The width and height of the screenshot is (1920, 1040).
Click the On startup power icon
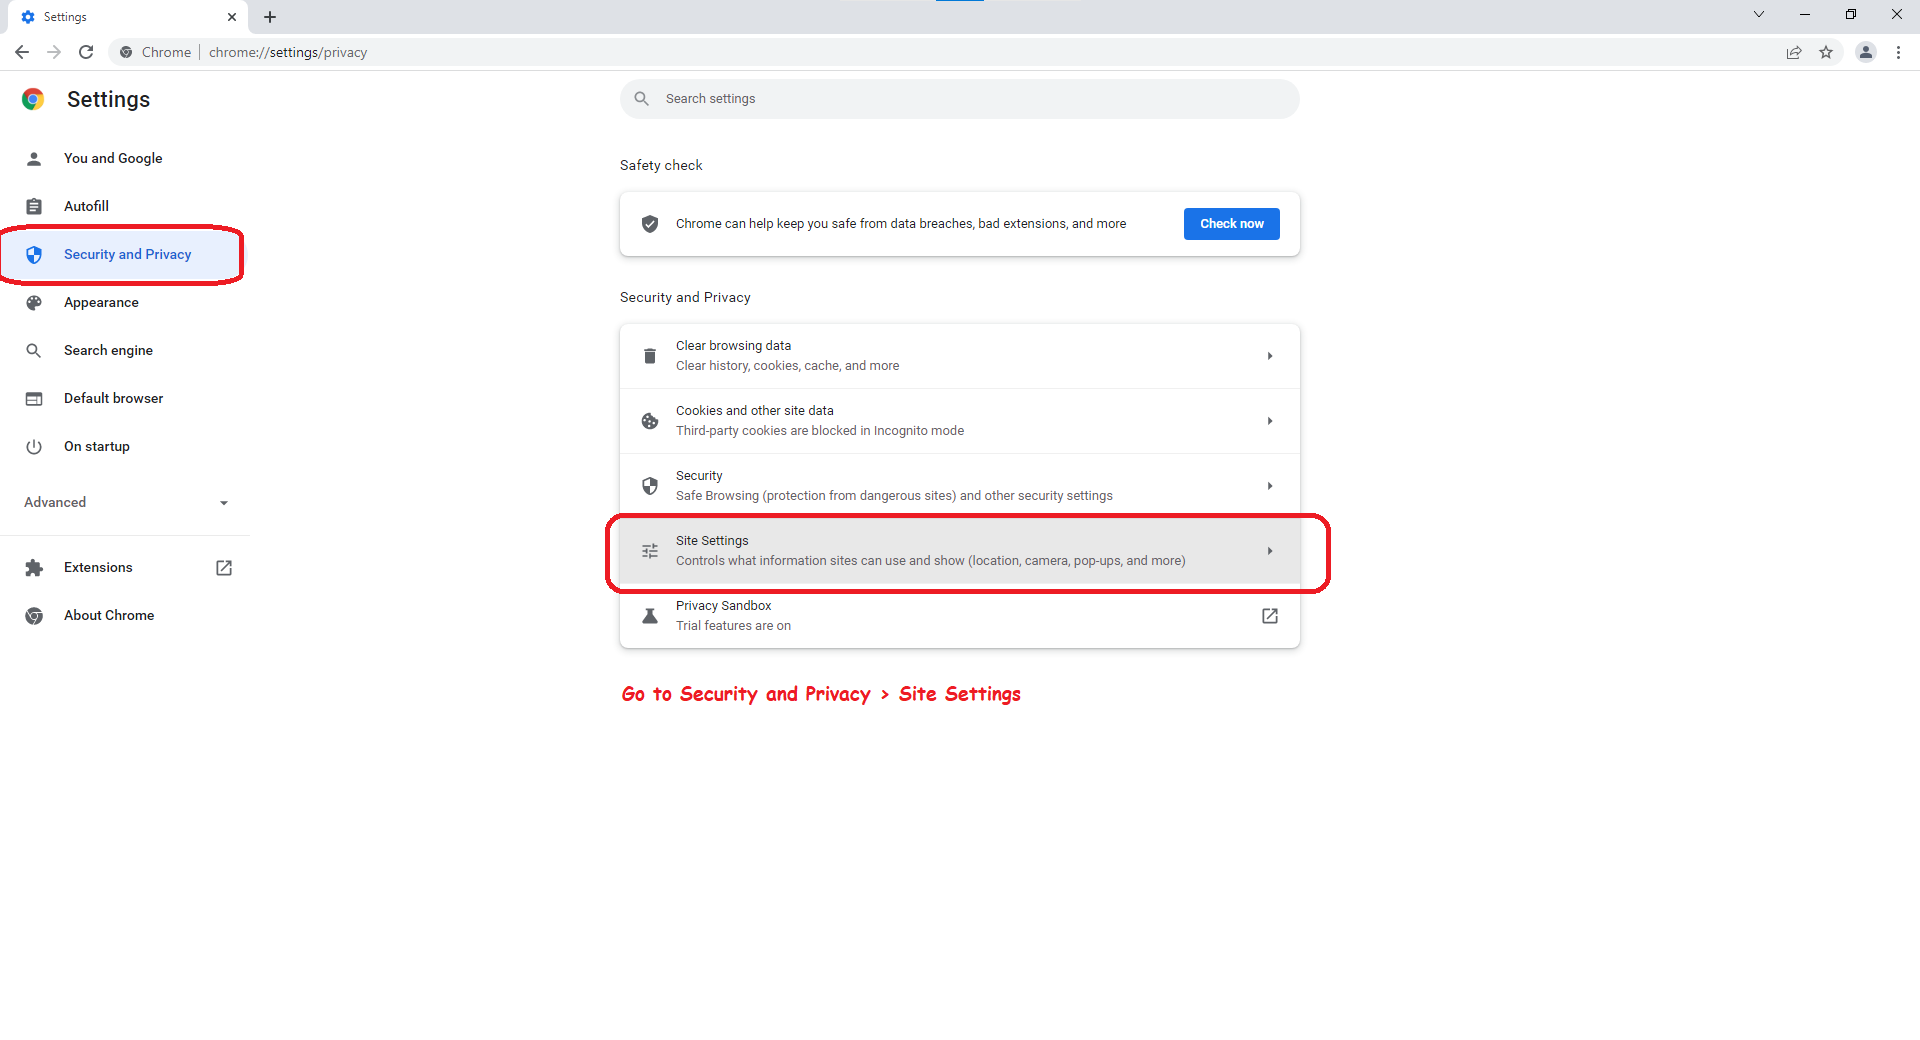(x=34, y=446)
